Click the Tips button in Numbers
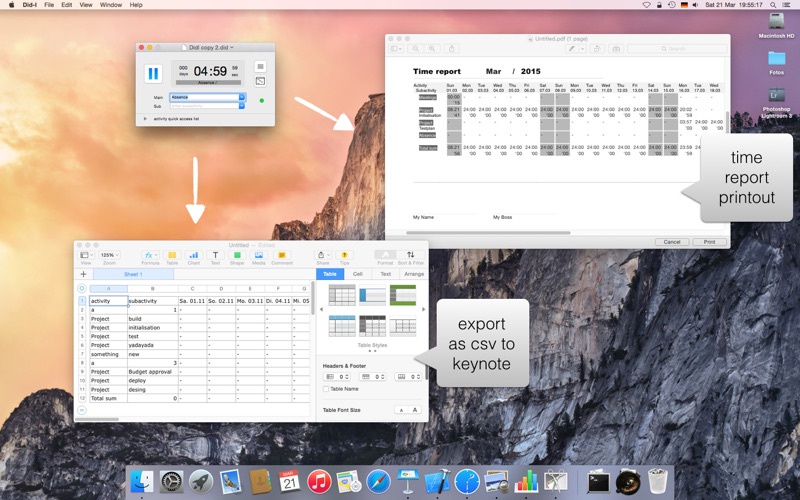 (x=344, y=255)
